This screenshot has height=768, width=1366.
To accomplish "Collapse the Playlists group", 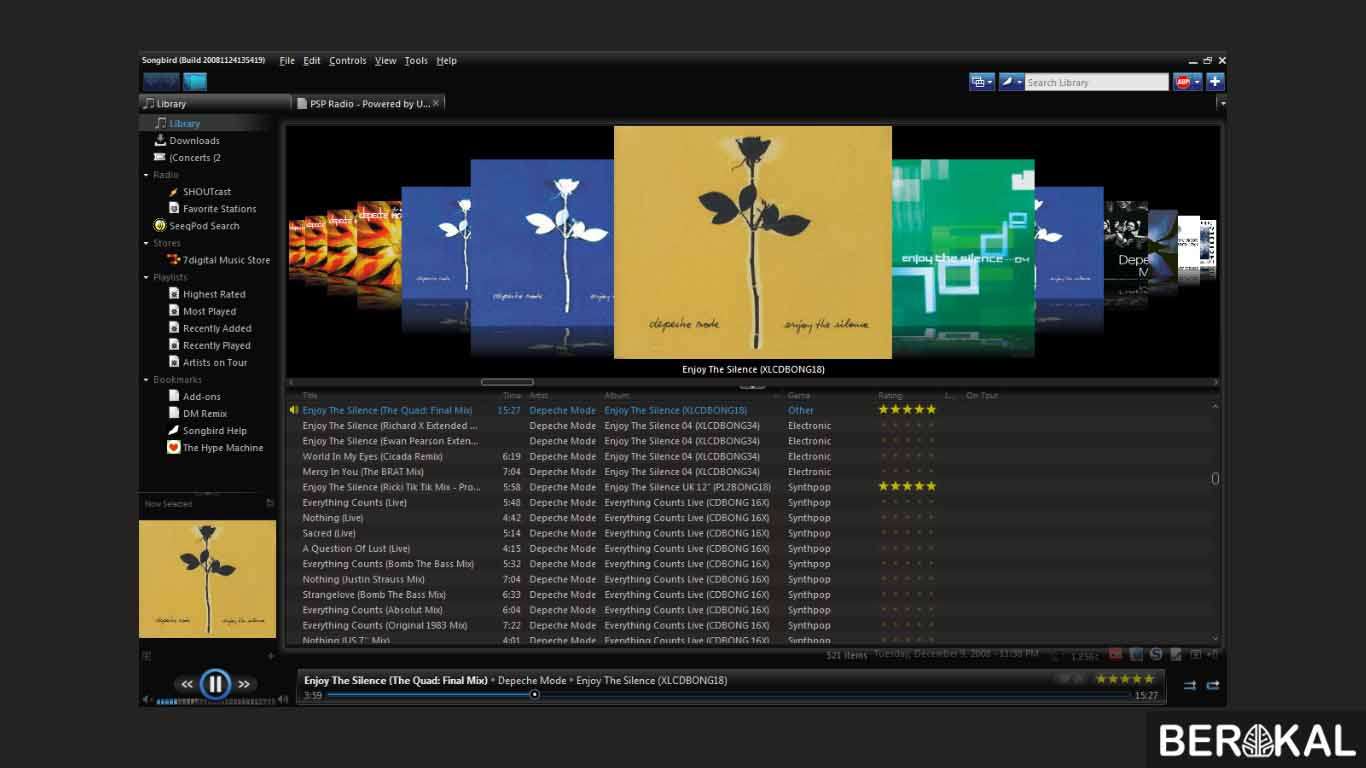I will [x=148, y=277].
